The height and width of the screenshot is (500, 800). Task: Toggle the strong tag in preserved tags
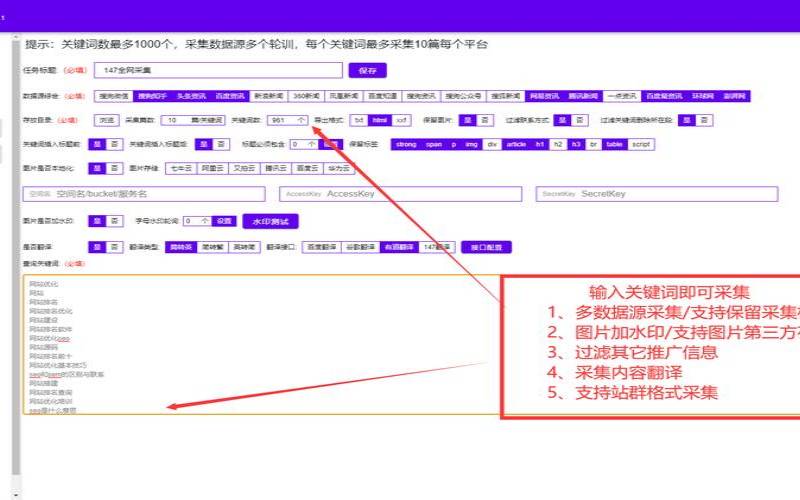[x=406, y=144]
